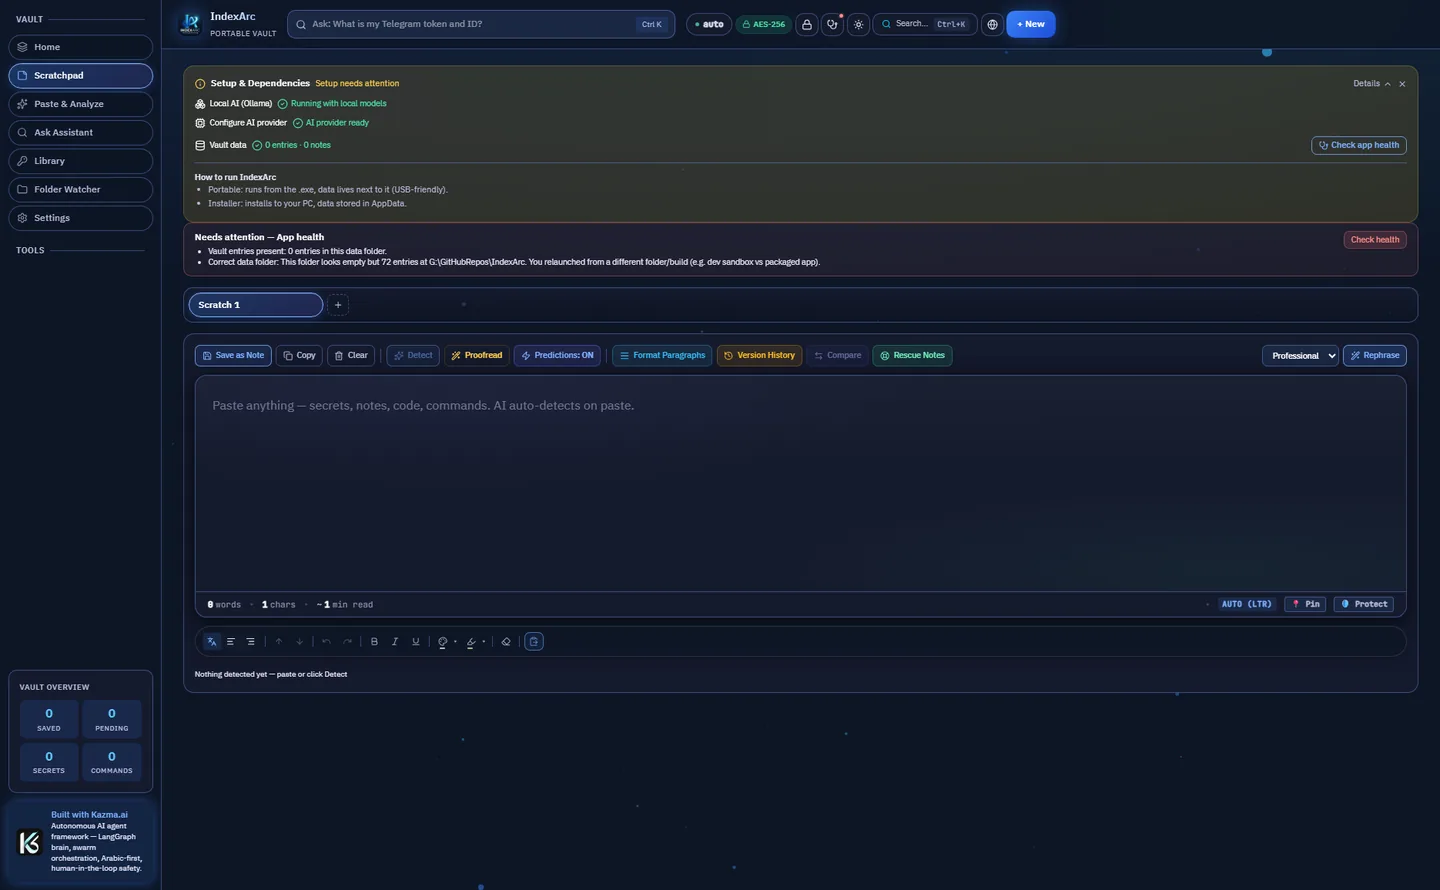Open Folder Watcher in sidebar
1440x890 pixels.
(81, 189)
